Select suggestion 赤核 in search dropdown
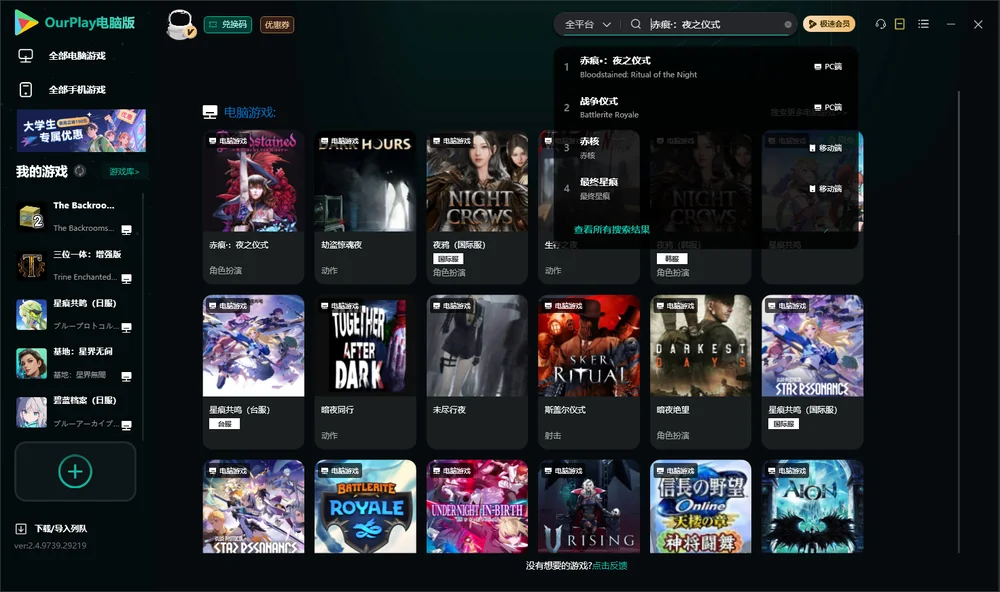 pos(704,148)
